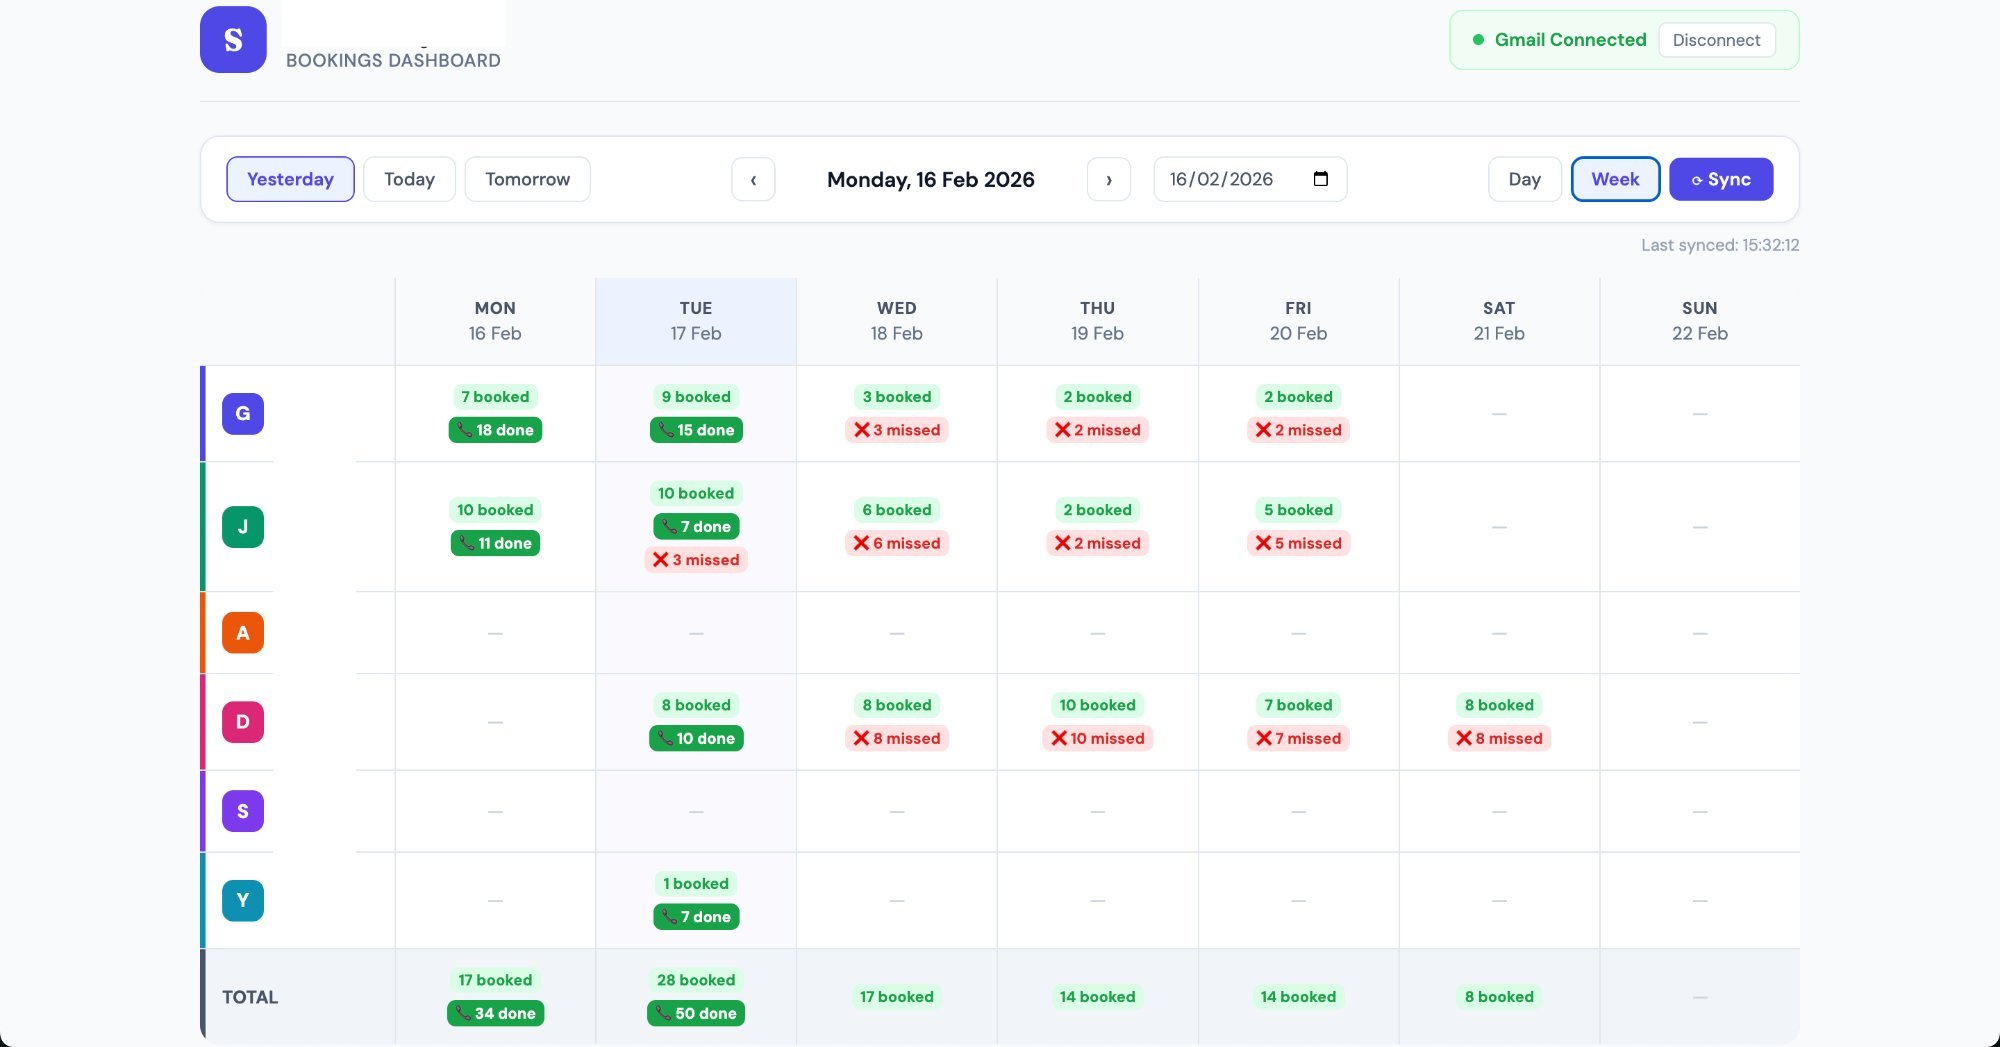The image size is (2000, 1047).
Task: Select the Tomorrow button
Action: point(527,179)
